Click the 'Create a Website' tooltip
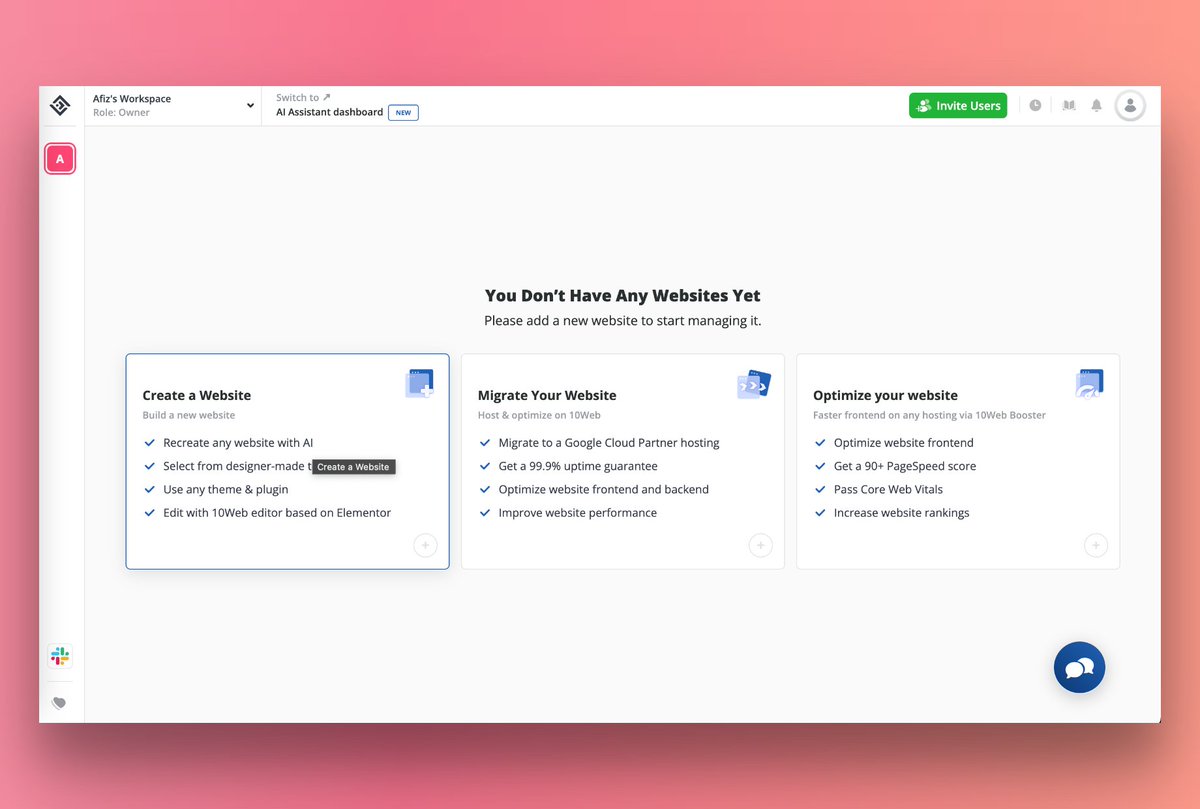The width and height of the screenshot is (1200, 809). click(354, 467)
